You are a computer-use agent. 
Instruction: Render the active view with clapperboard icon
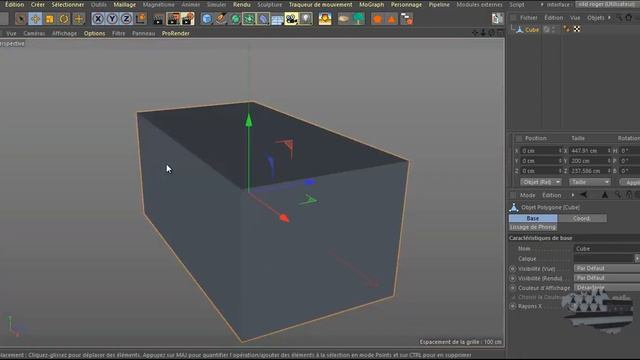tap(158, 19)
